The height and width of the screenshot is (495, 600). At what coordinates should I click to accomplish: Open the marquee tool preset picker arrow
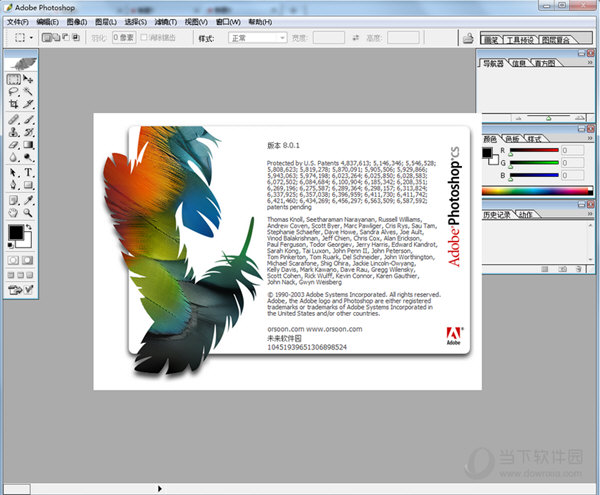31,38
